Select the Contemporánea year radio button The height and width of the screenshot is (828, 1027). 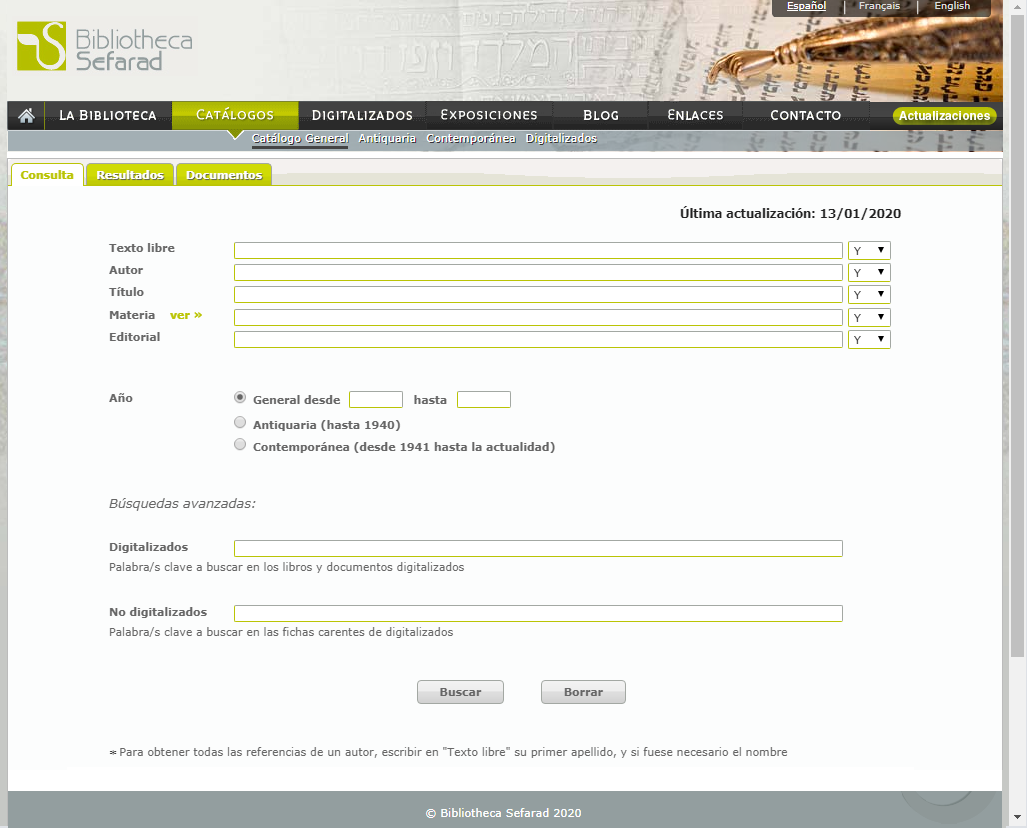click(x=240, y=445)
